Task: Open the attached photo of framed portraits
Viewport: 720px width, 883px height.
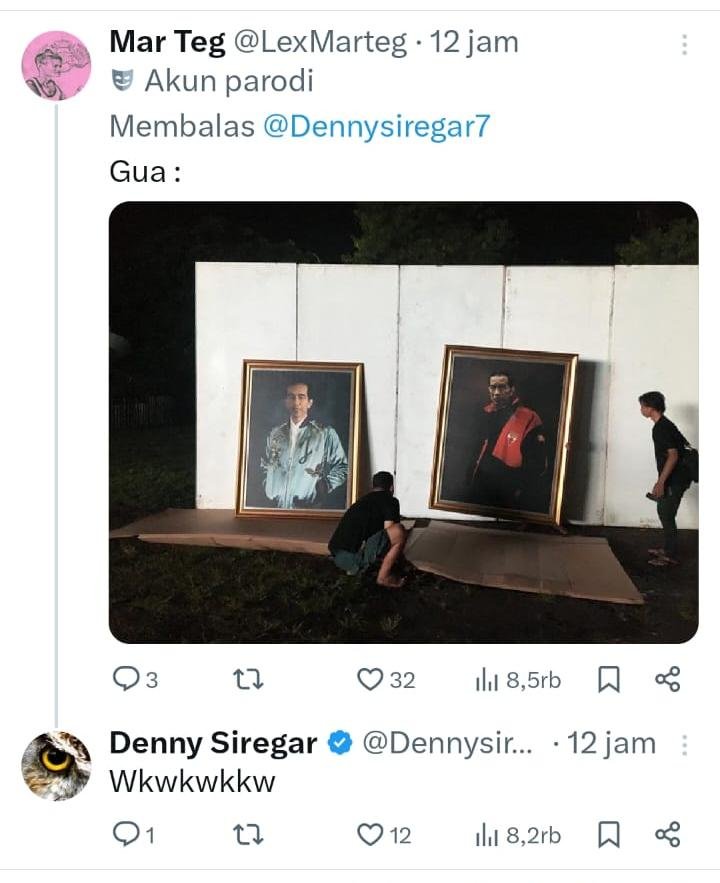Action: tap(403, 422)
